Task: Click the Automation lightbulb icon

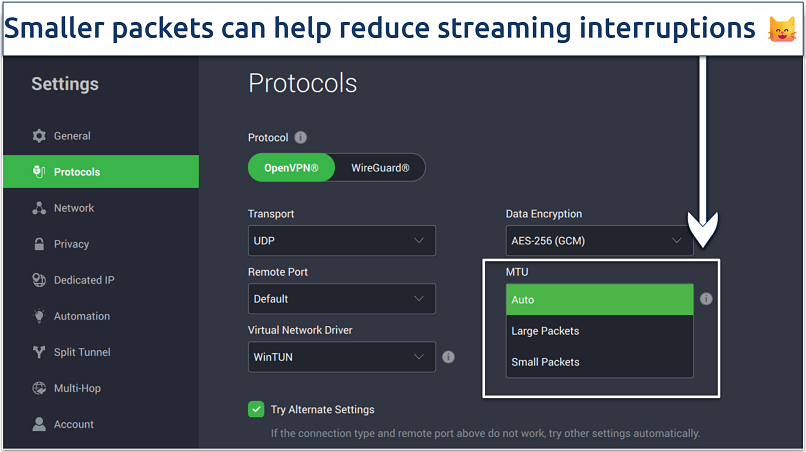Action: 39,316
